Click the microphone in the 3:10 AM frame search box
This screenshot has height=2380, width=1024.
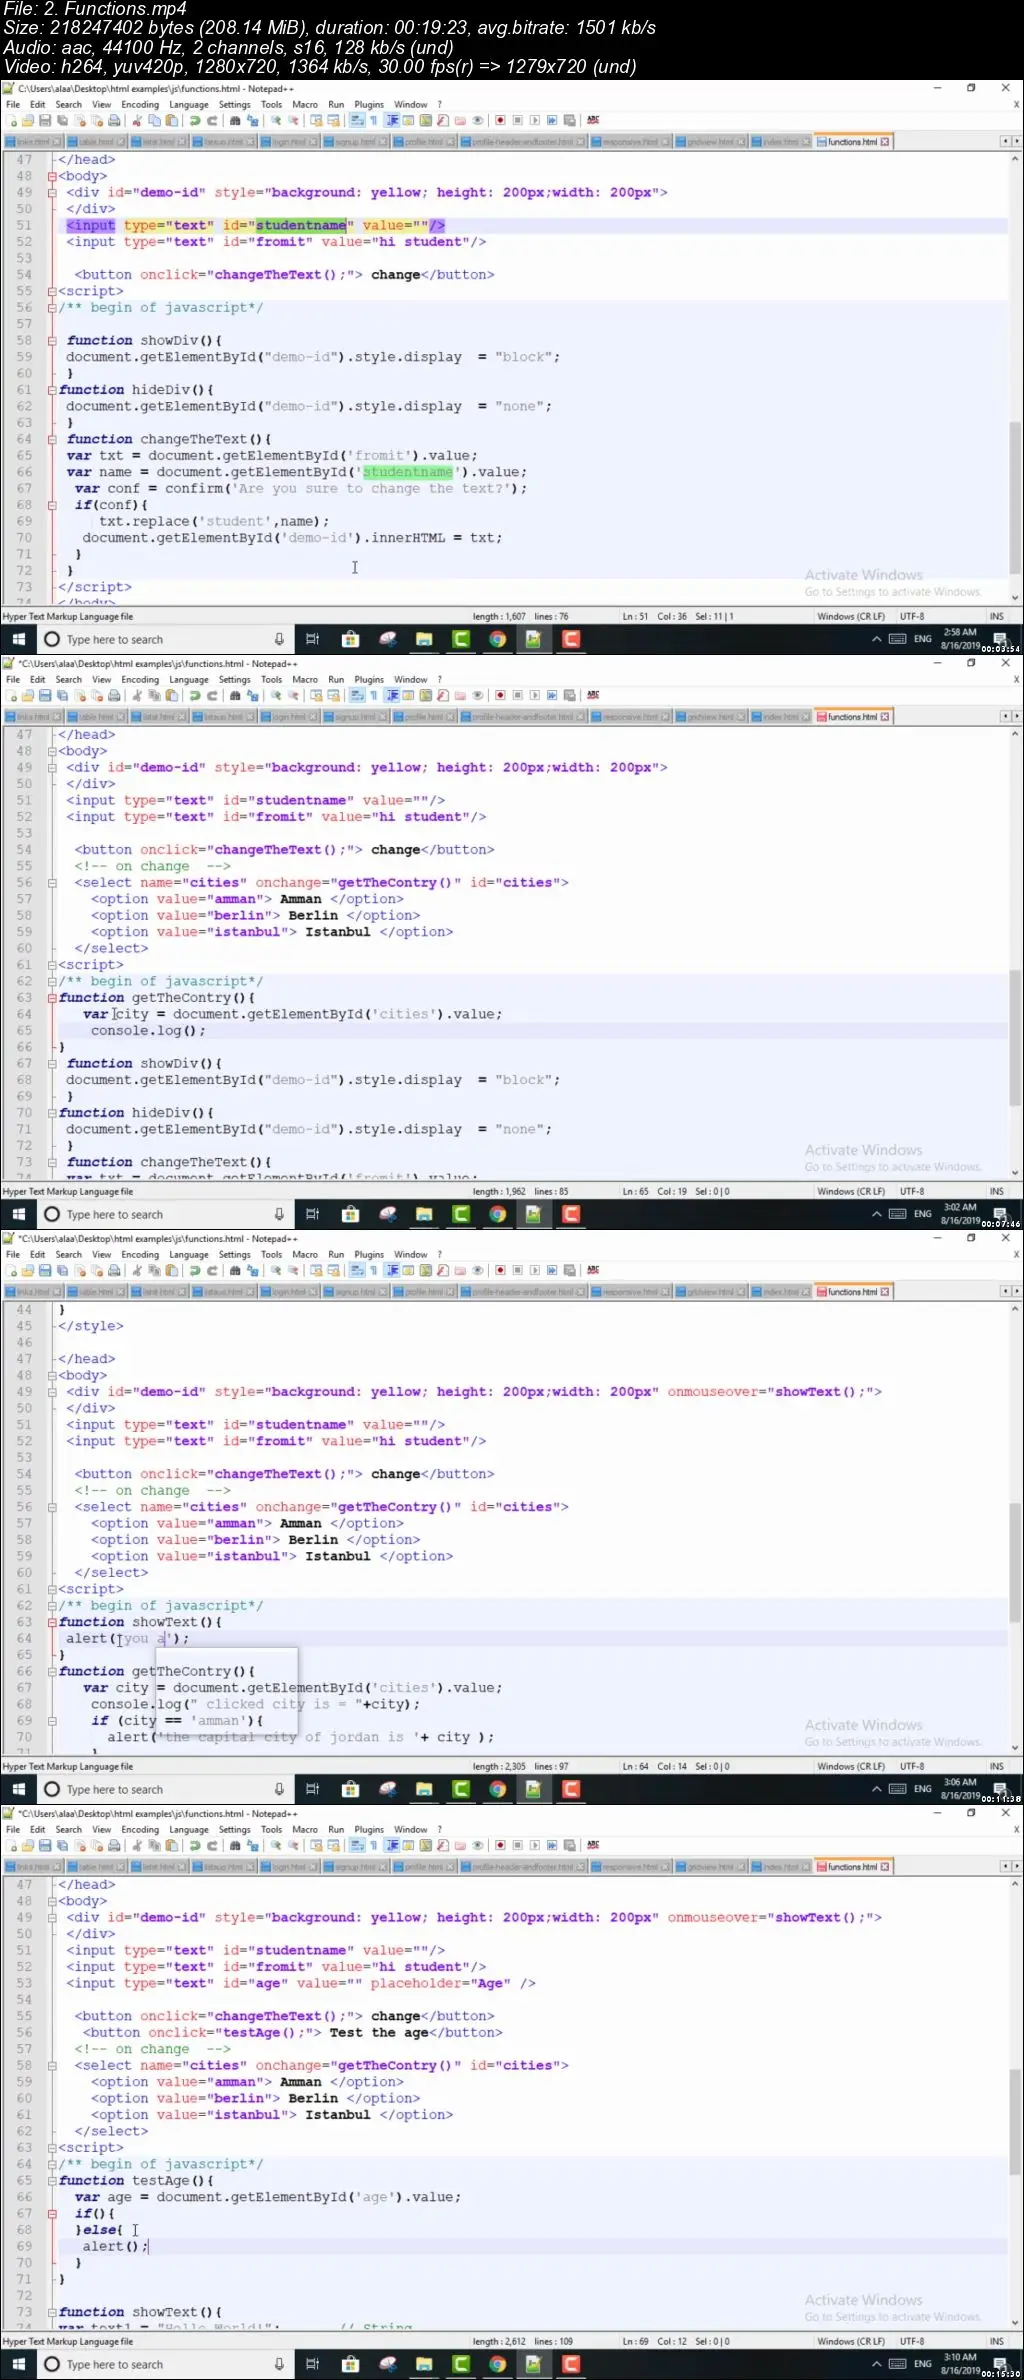click(x=279, y=2365)
